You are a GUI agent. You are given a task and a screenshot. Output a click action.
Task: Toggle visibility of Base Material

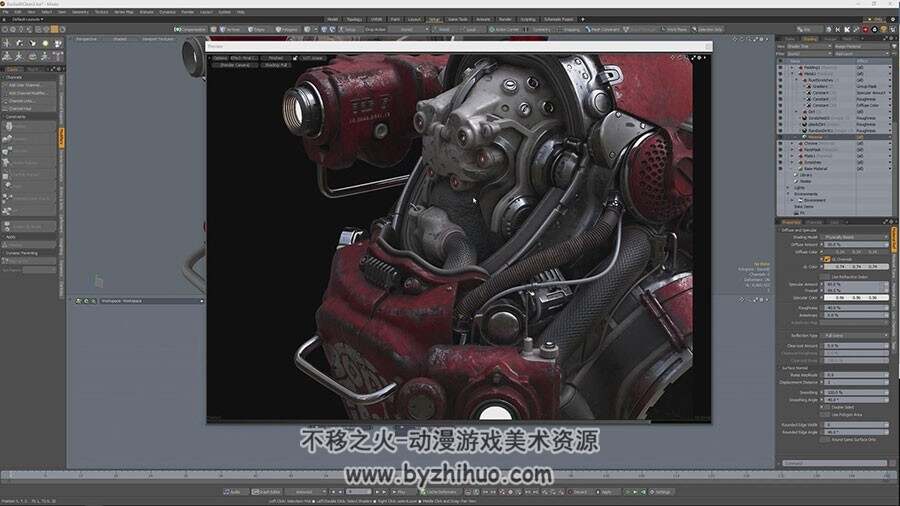click(x=780, y=169)
